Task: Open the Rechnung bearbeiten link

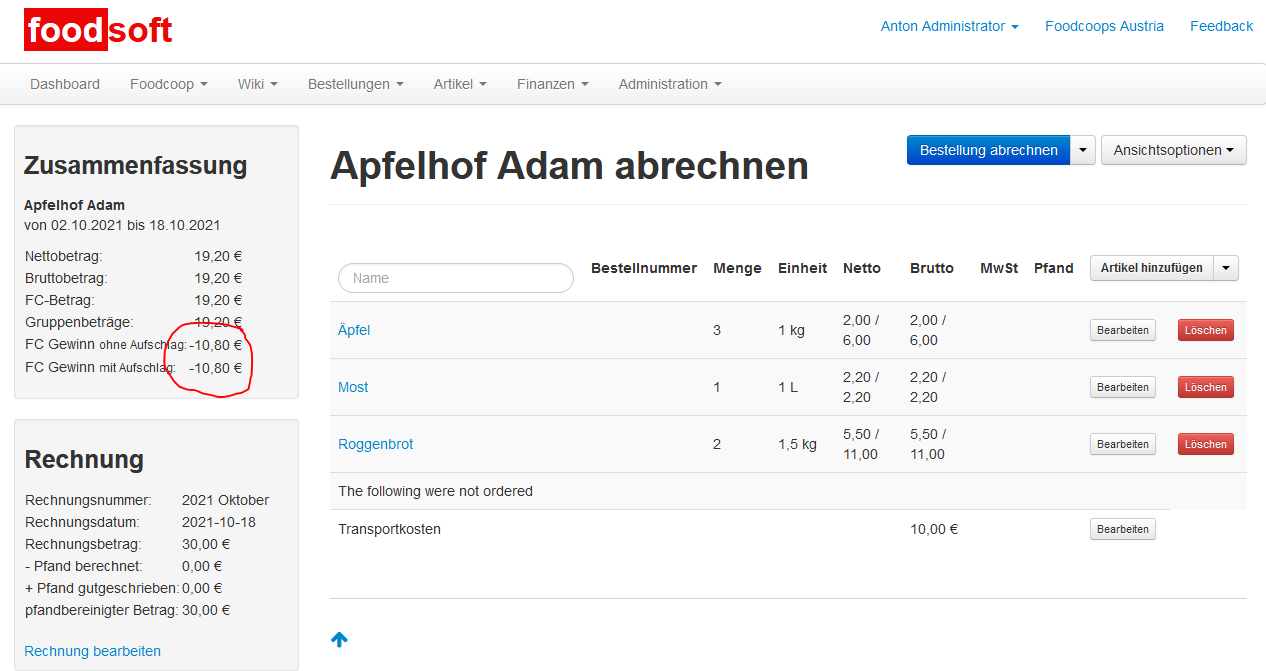Action: point(92,651)
